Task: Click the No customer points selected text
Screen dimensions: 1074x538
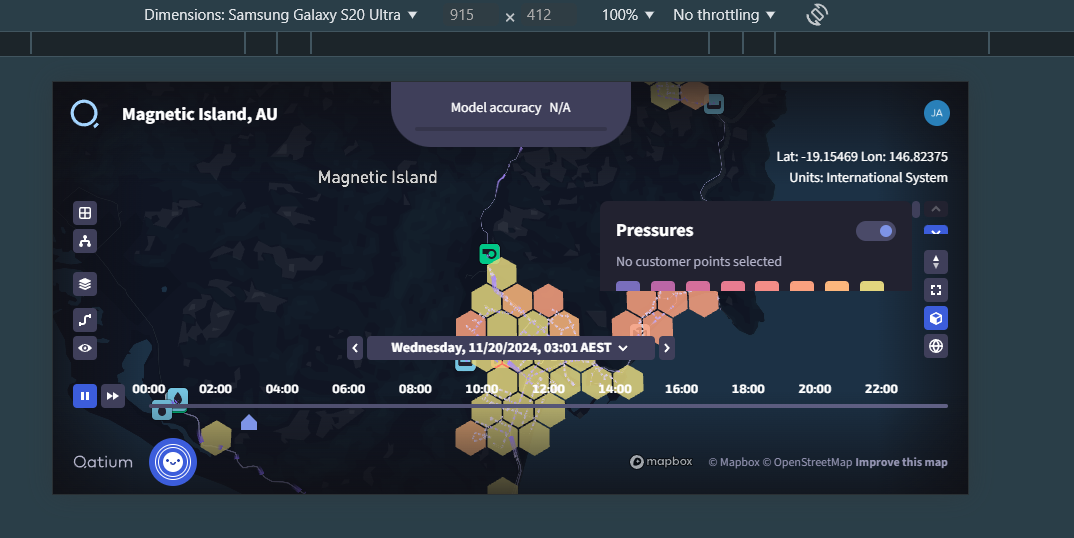Action: click(699, 261)
